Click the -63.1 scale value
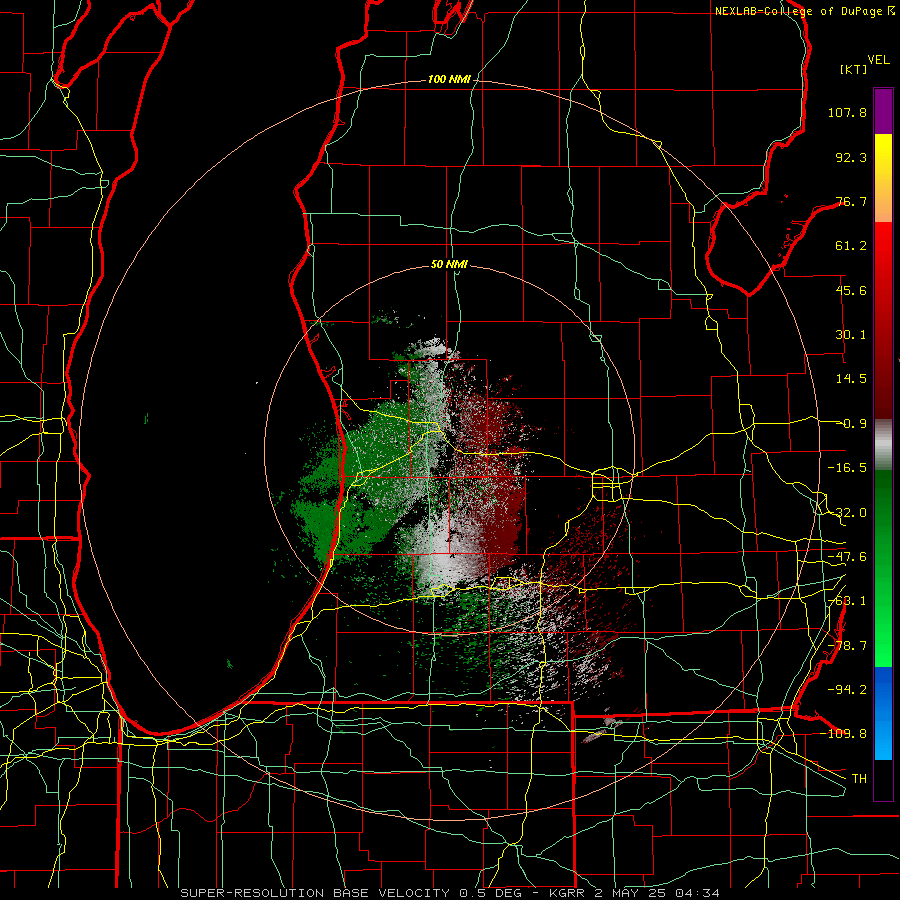 (x=847, y=601)
